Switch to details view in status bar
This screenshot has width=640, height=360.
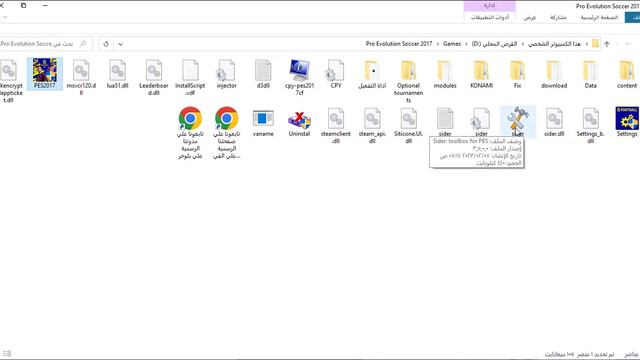[x=7, y=353]
